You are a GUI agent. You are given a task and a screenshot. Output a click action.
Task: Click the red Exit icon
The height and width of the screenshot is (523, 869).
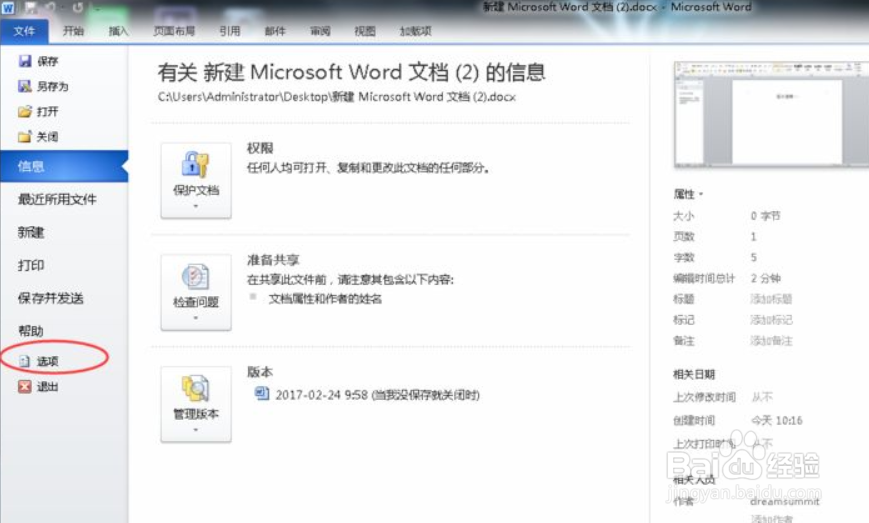click(x=24, y=386)
